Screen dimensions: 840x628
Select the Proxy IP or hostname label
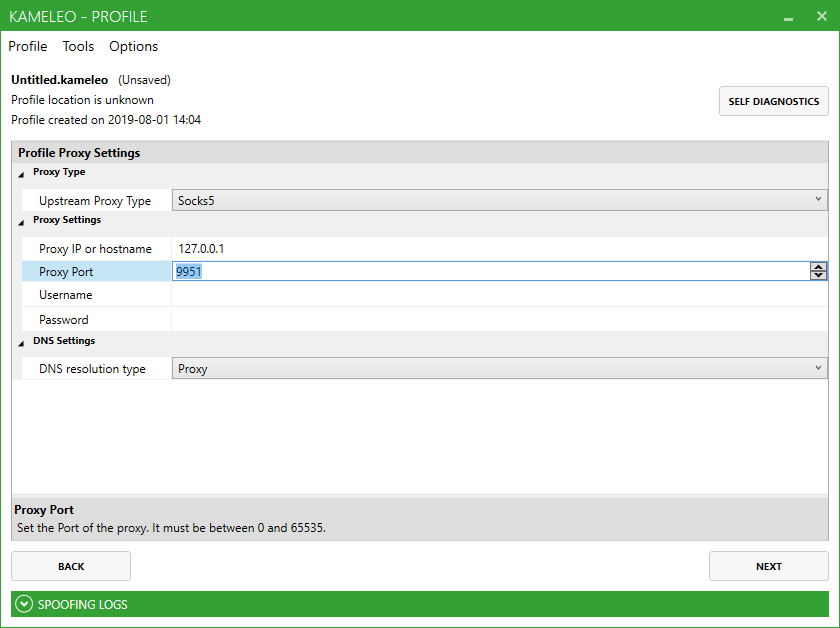[95, 249]
